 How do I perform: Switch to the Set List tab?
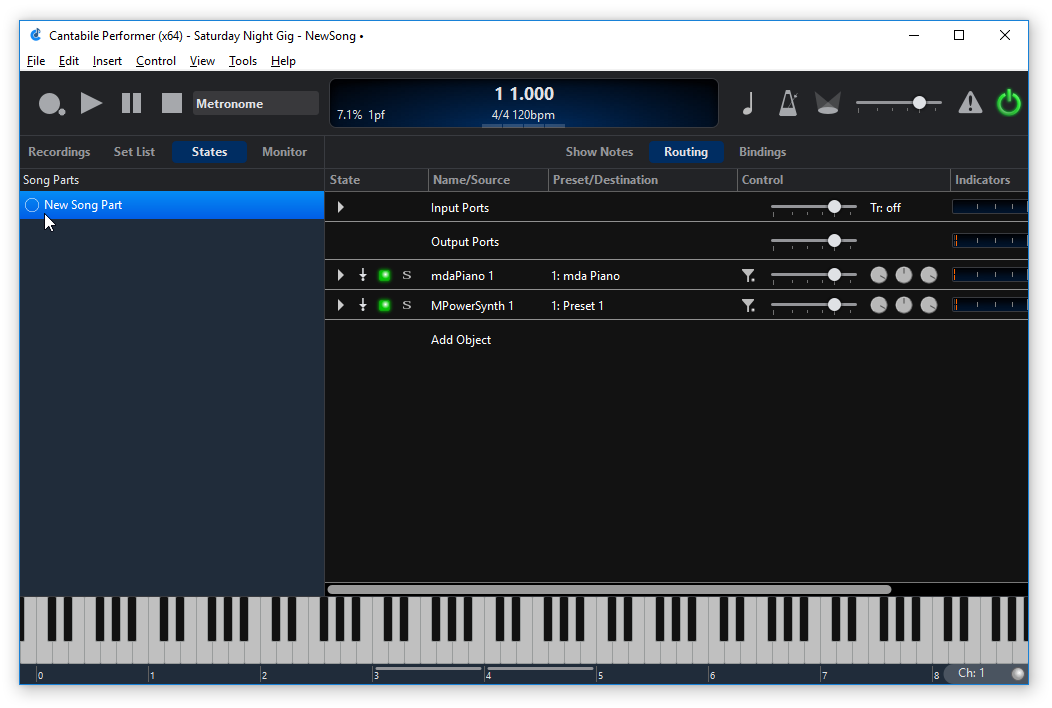(134, 152)
